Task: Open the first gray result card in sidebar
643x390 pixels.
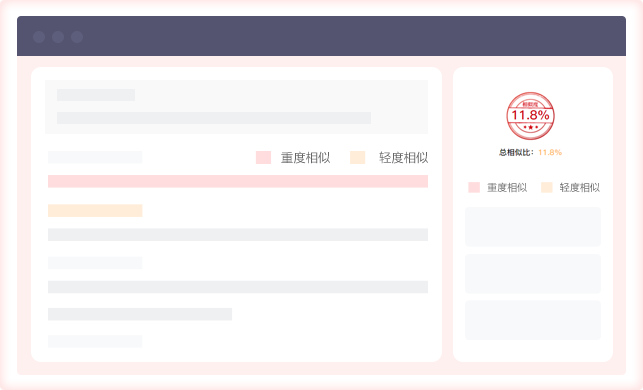Action: 533,227
